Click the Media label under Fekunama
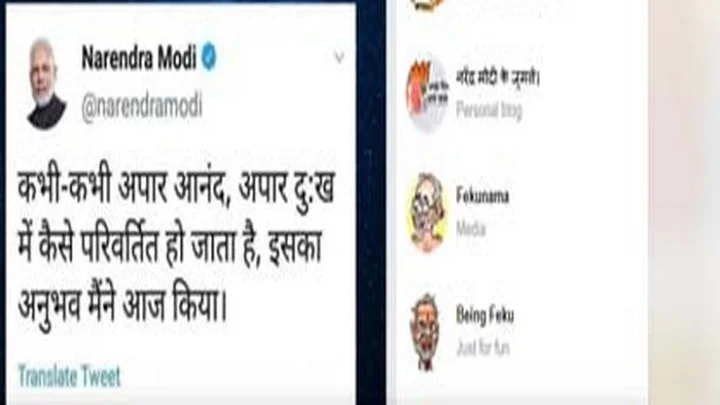 471,228
